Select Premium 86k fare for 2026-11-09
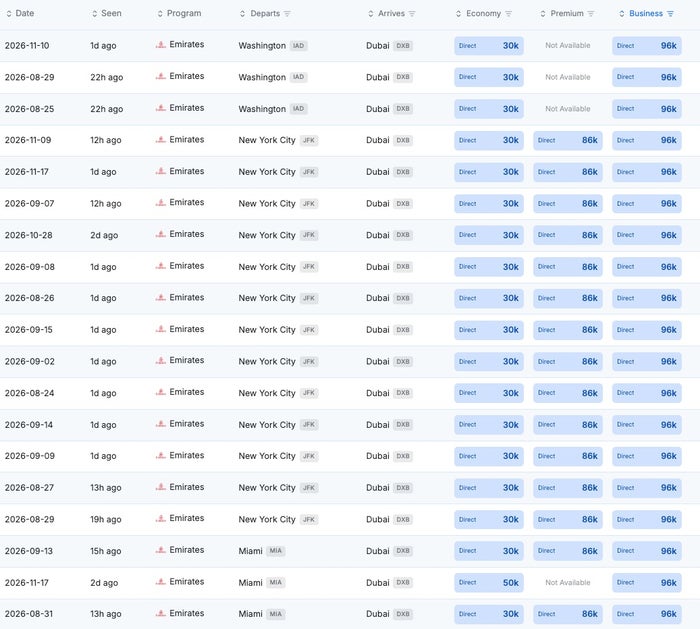Viewport: 700px width, 629px height. tap(568, 140)
